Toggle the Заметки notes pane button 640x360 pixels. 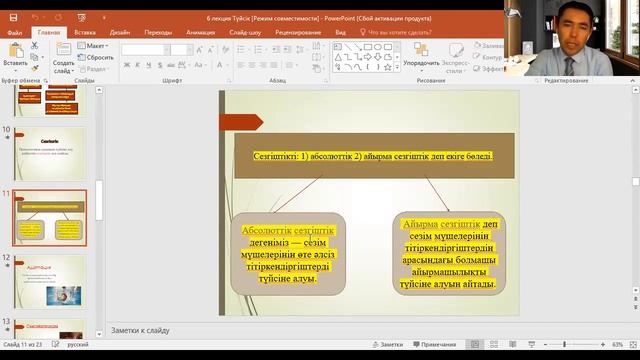(388, 344)
